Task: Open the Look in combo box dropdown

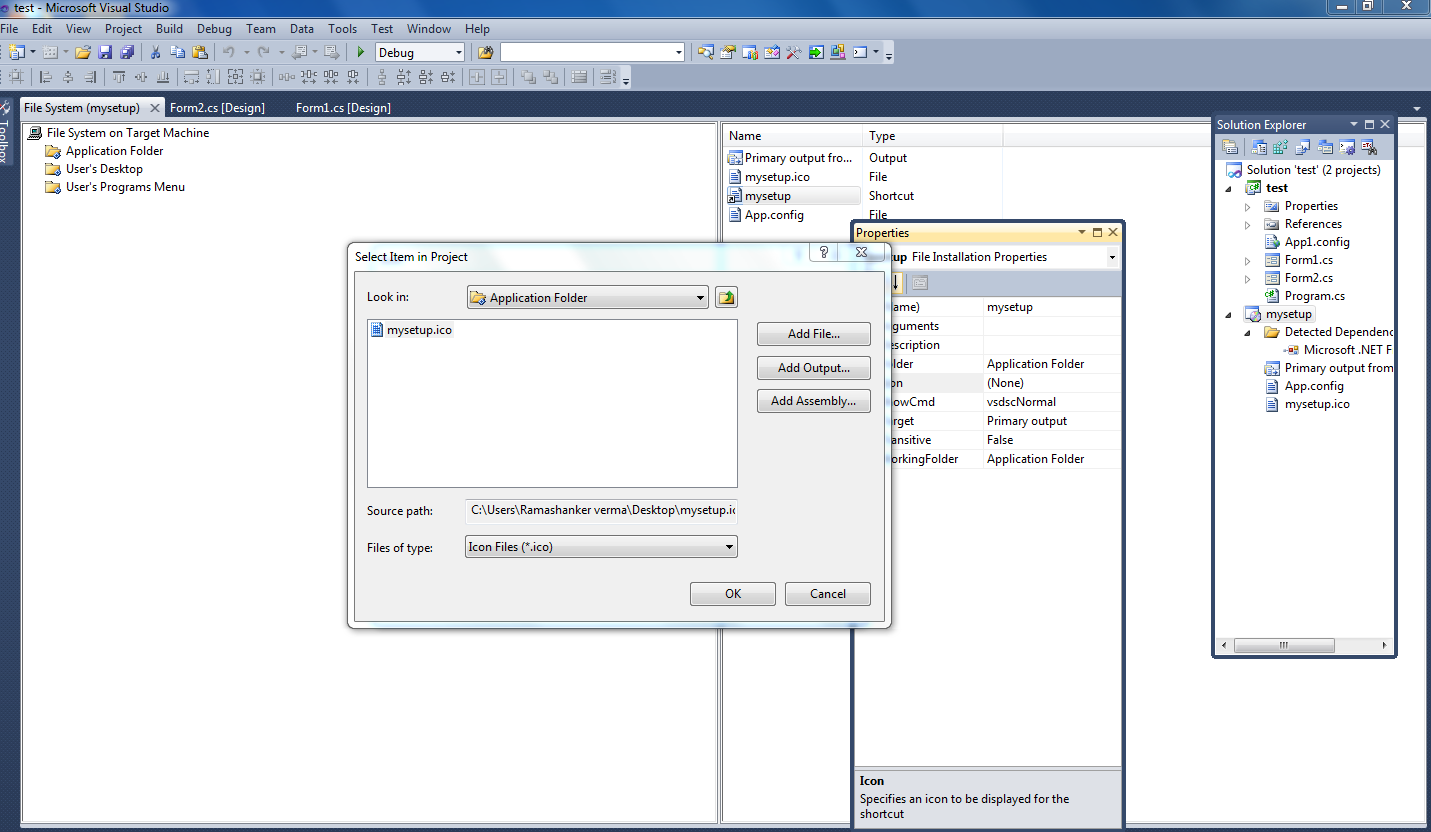Action: click(x=700, y=297)
